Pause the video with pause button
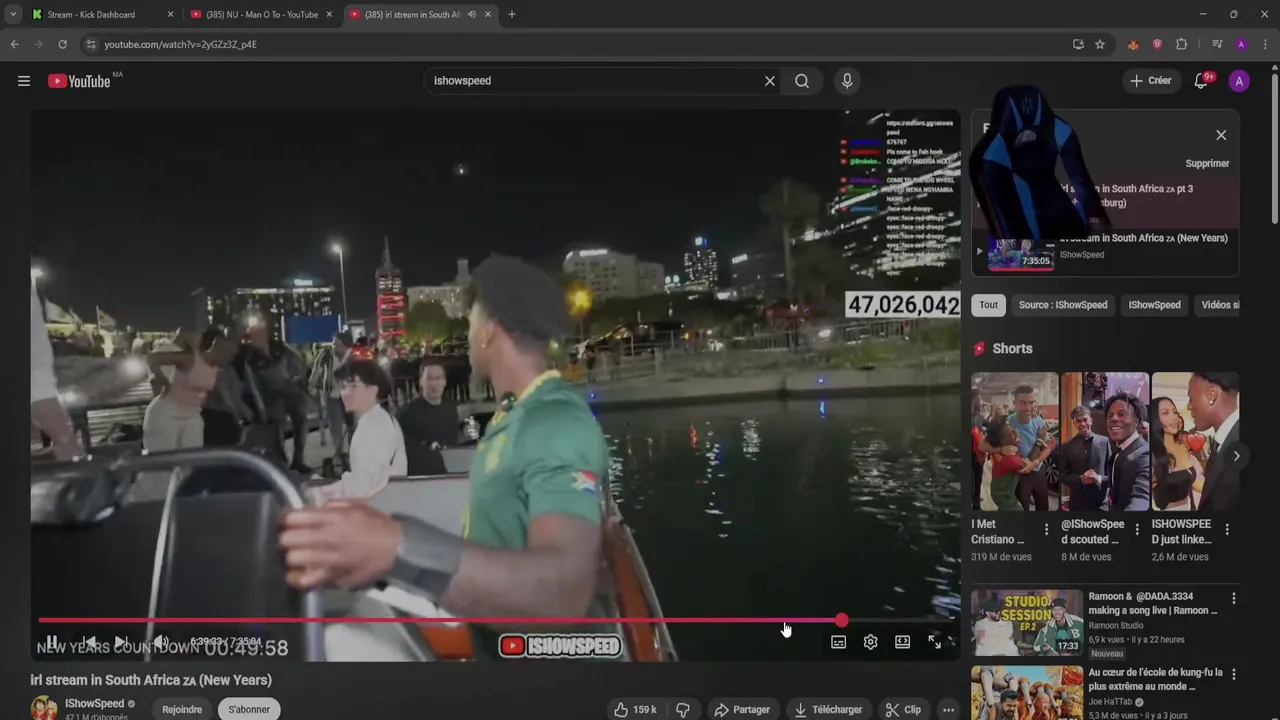This screenshot has width=1280, height=720. (52, 642)
